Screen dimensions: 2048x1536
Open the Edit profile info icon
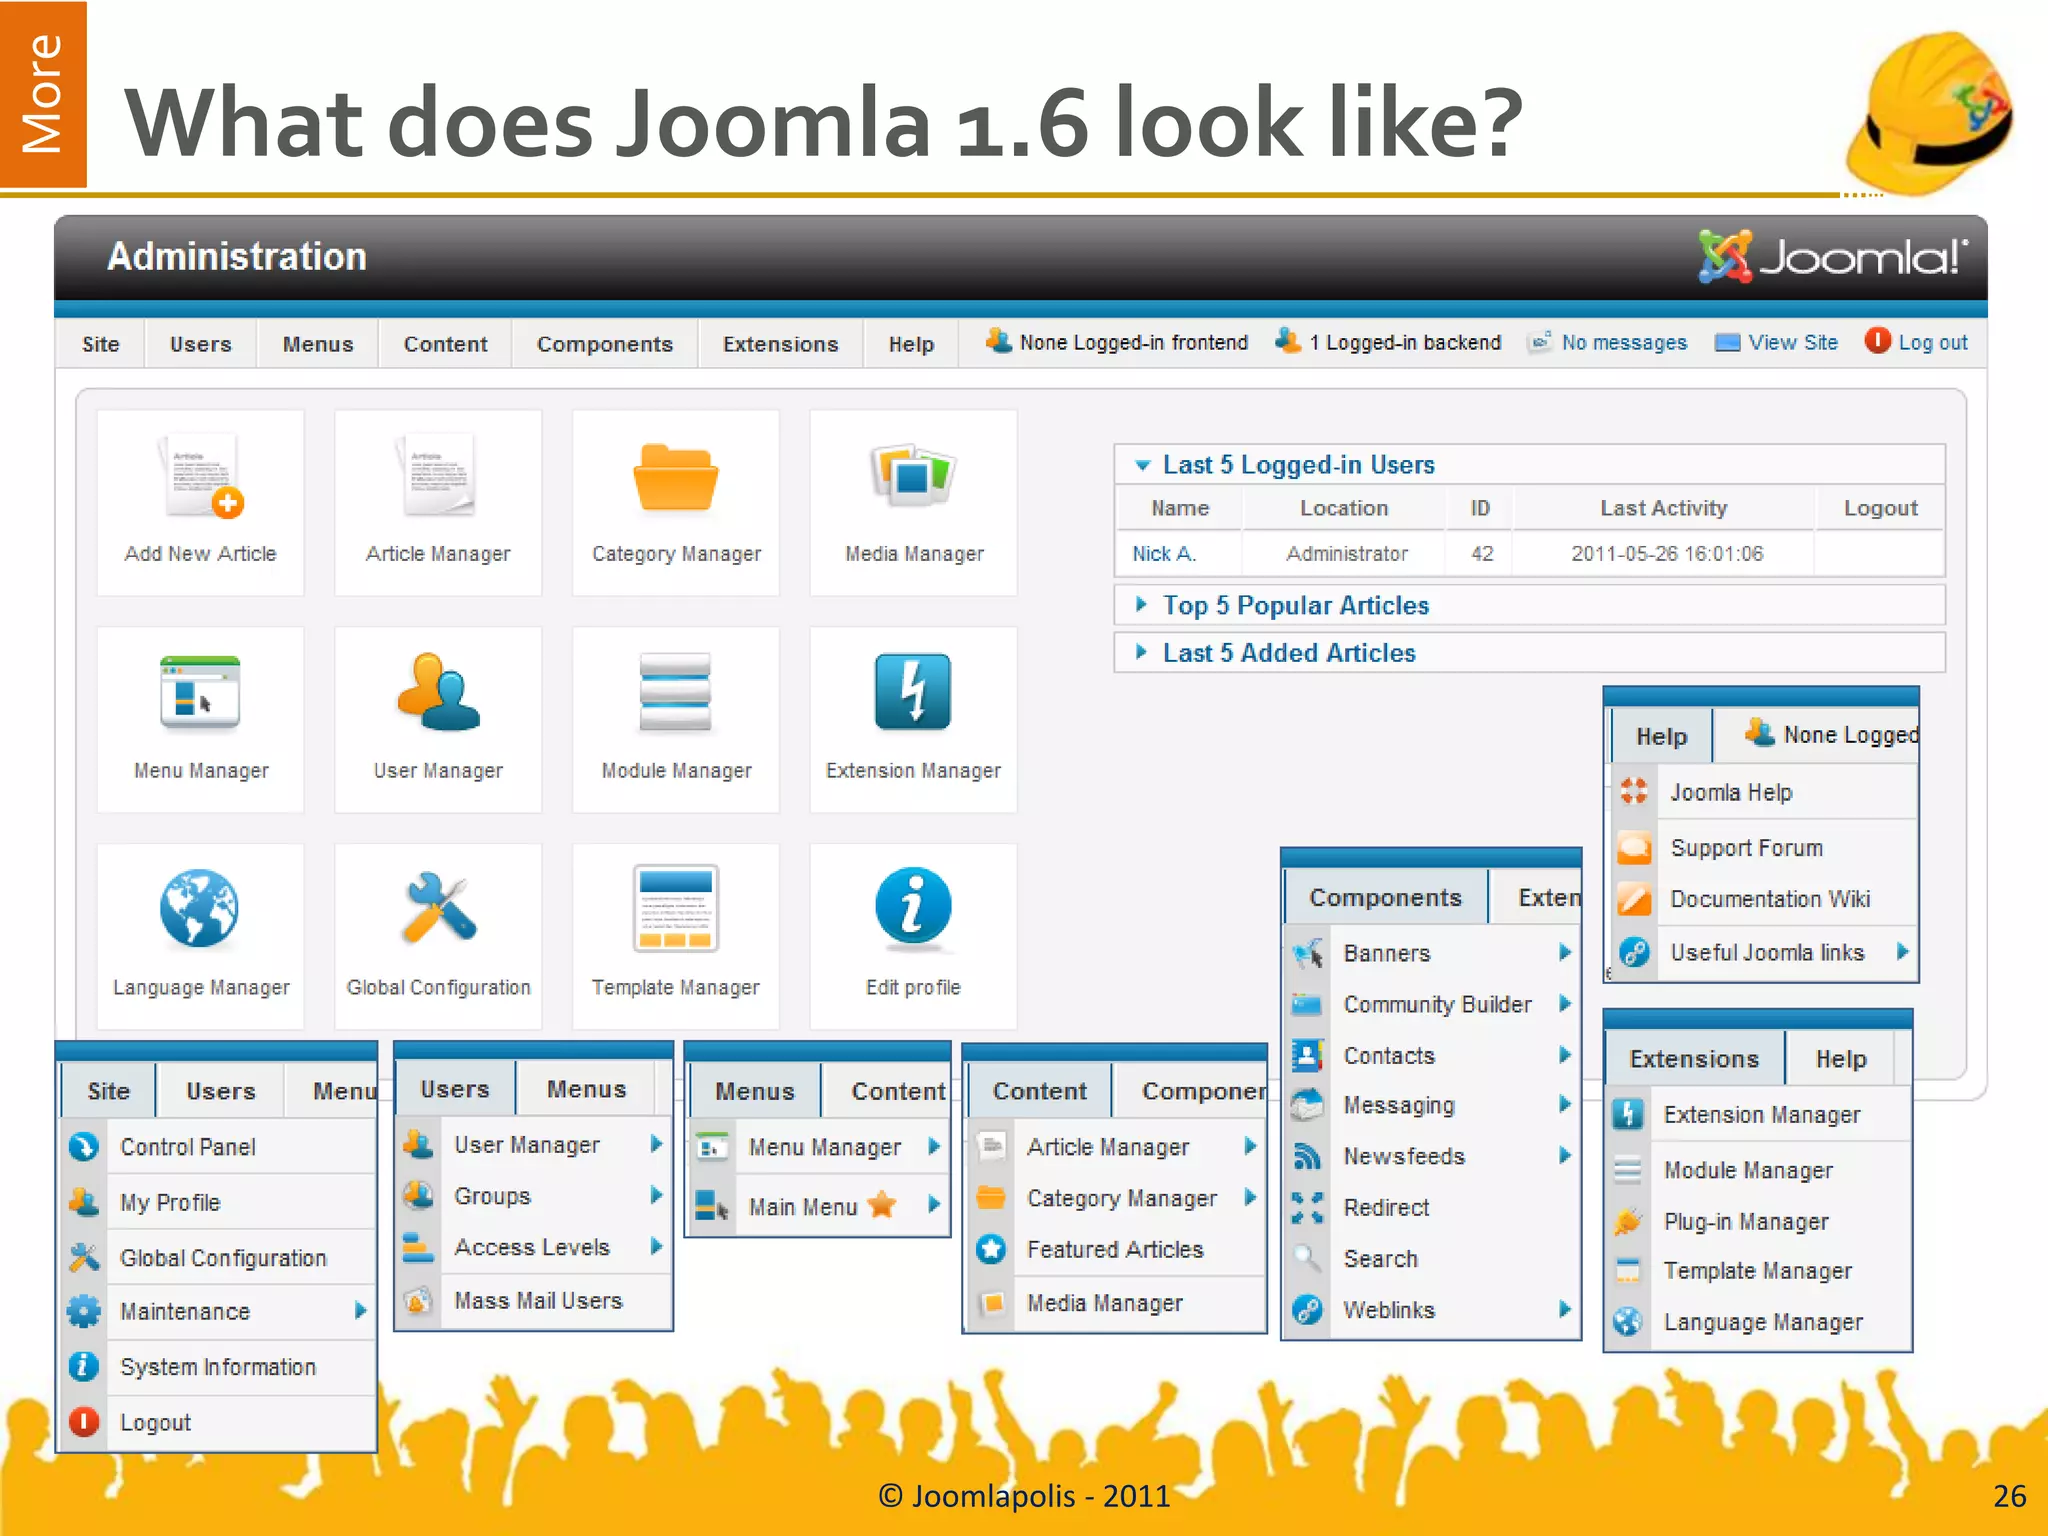(913, 907)
